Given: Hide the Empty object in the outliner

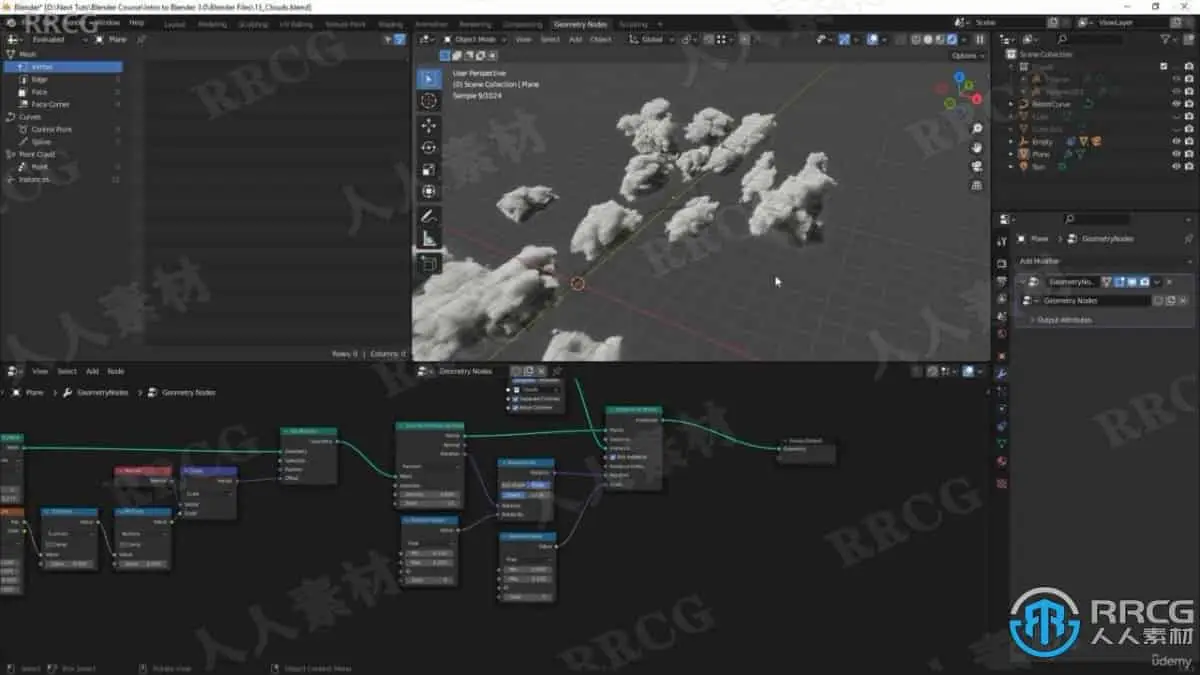Looking at the screenshot, I should [1176, 141].
